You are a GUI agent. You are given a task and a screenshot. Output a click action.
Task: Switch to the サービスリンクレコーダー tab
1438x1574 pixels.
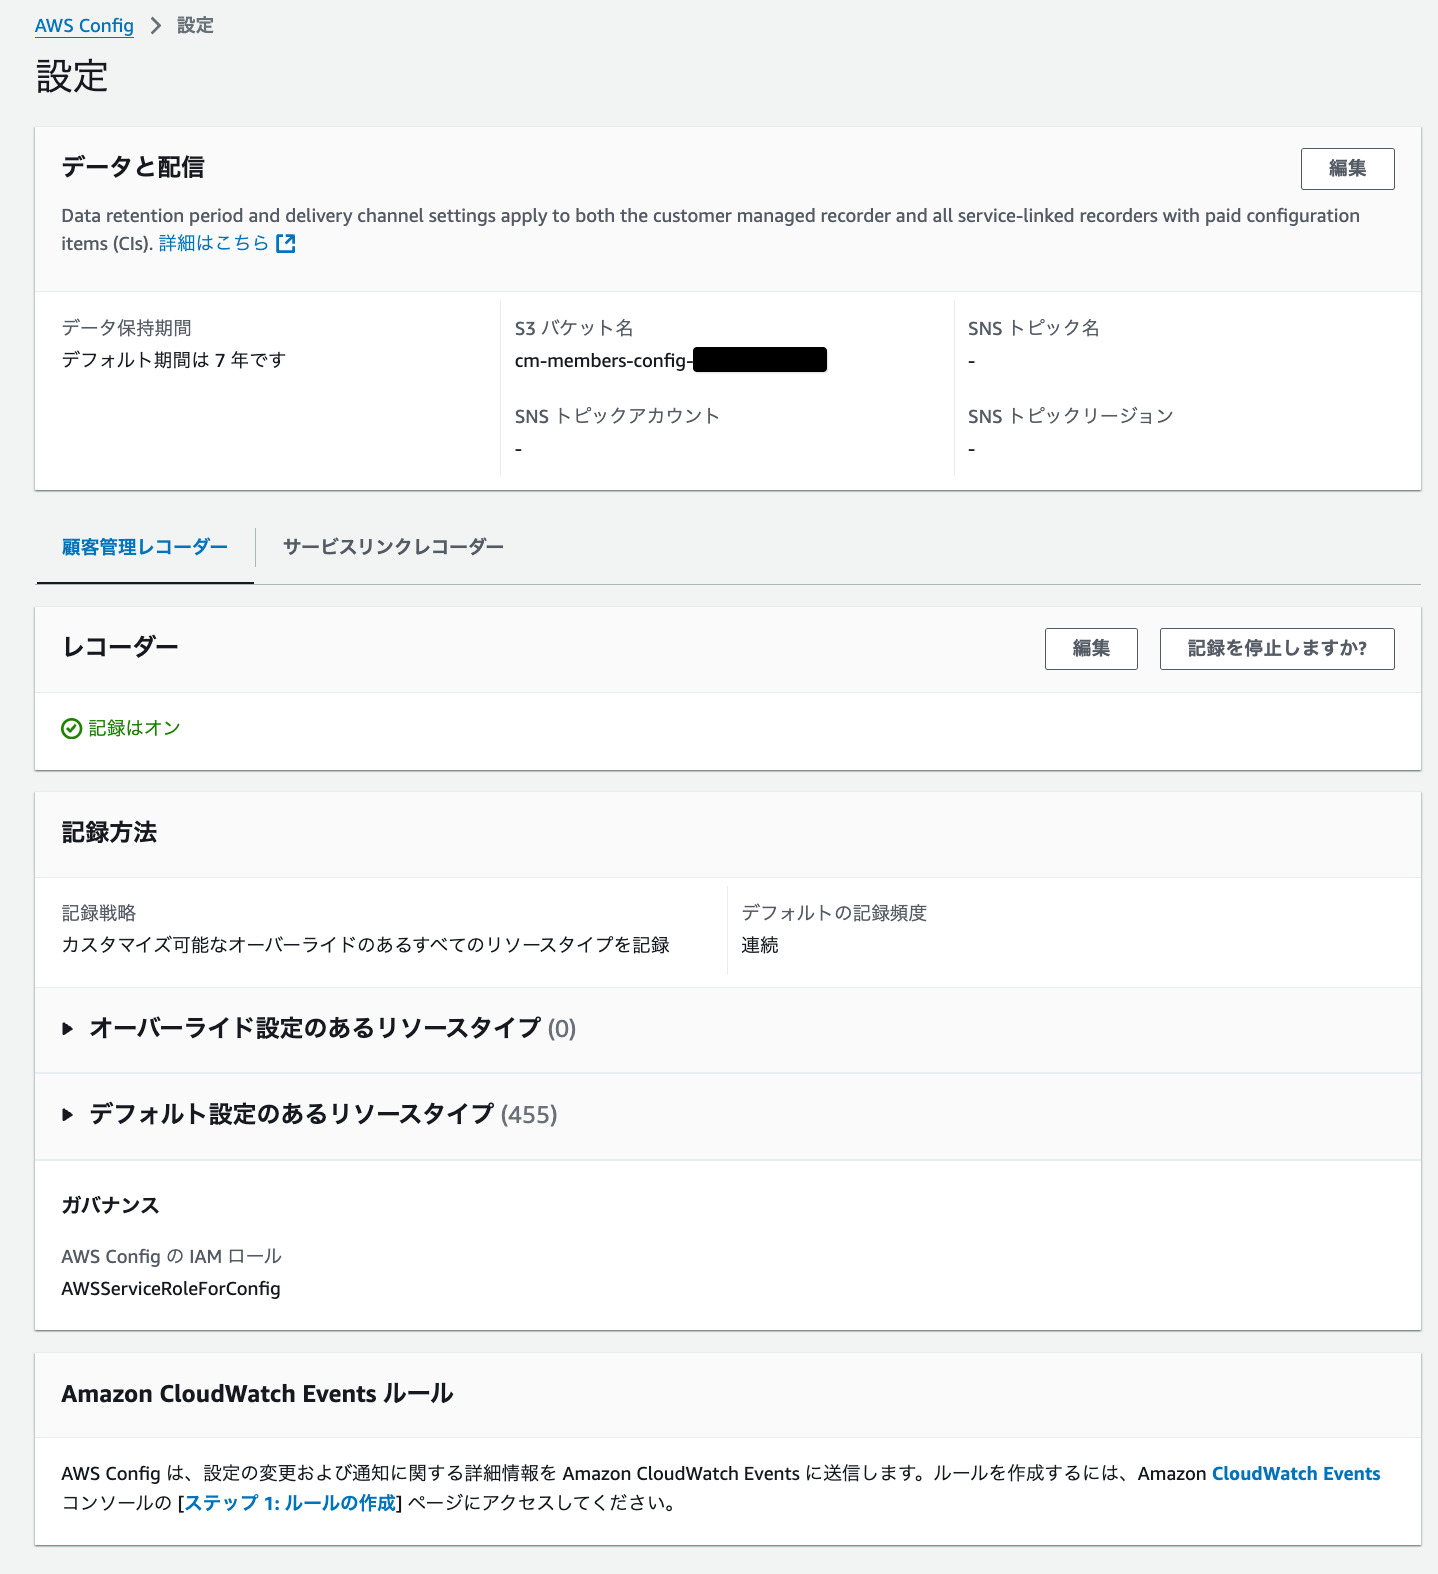pyautogui.click(x=393, y=547)
